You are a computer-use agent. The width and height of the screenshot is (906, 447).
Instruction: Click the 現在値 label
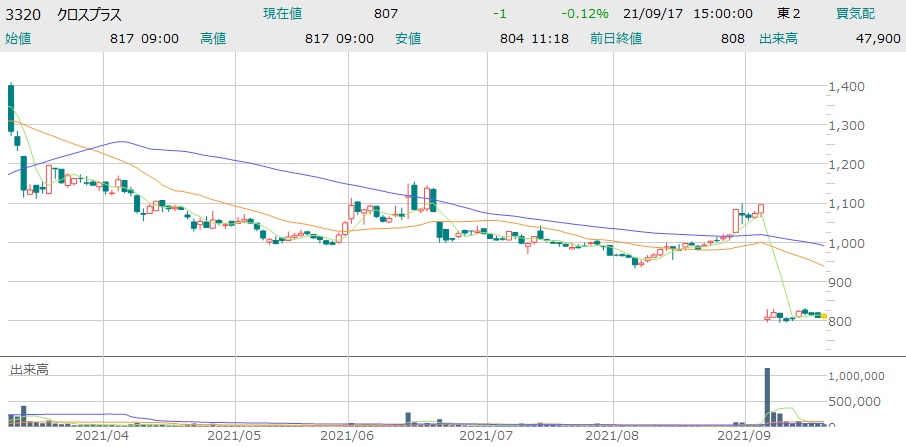click(x=282, y=14)
